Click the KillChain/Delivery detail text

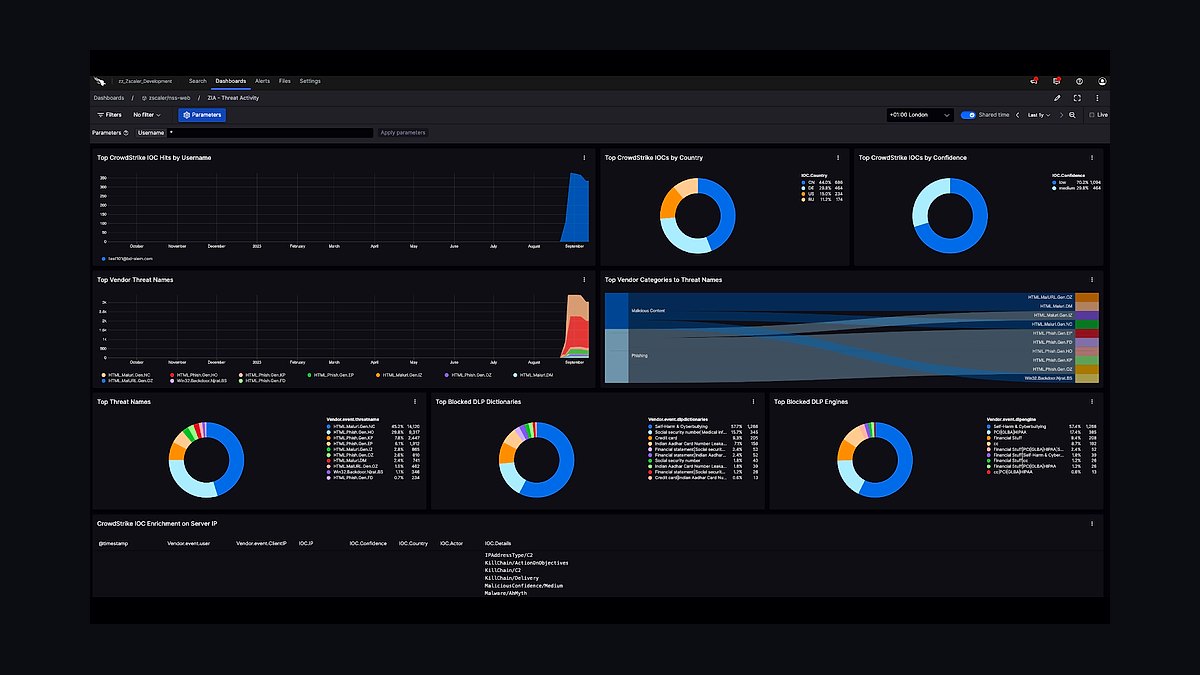click(511, 578)
